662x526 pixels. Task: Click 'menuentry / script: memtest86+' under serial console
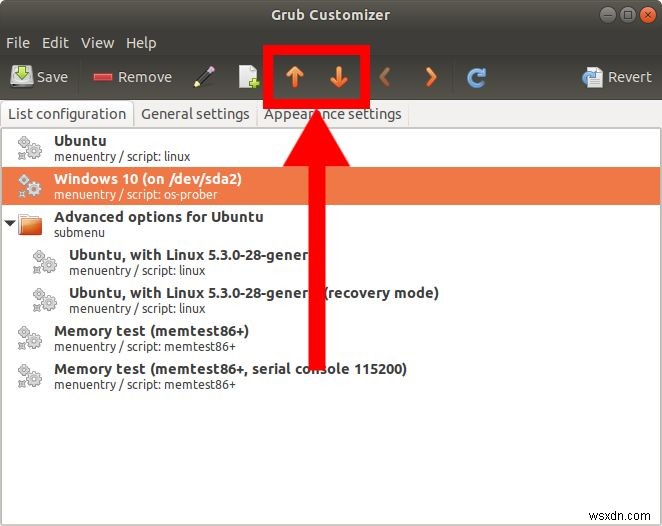coord(145,385)
